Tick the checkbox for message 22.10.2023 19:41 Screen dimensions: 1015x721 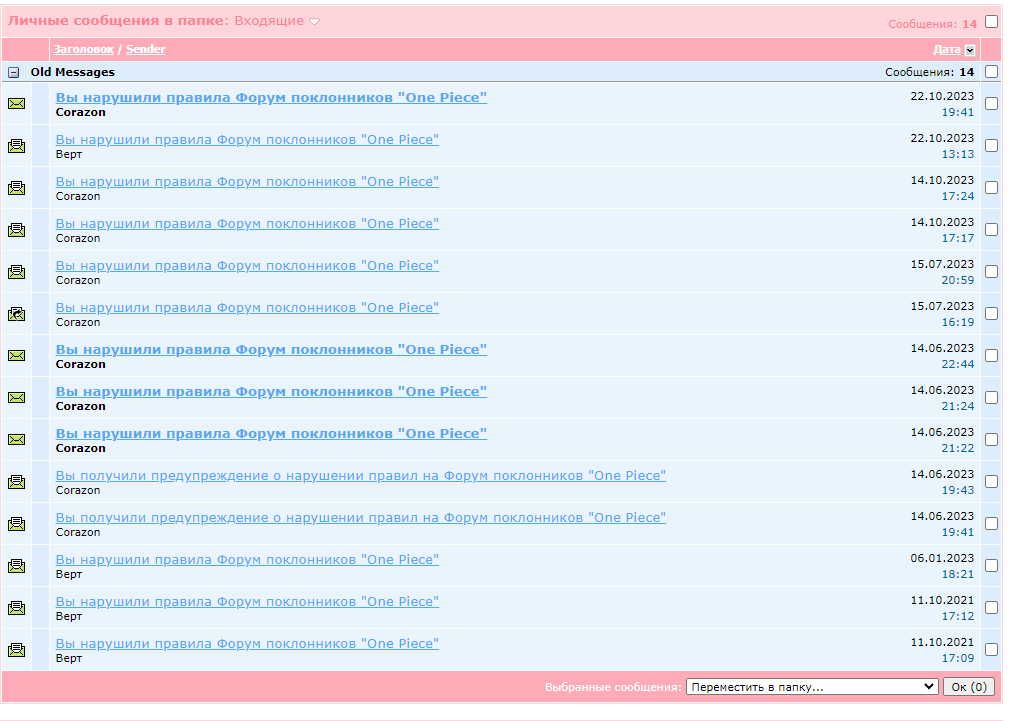tap(991, 104)
